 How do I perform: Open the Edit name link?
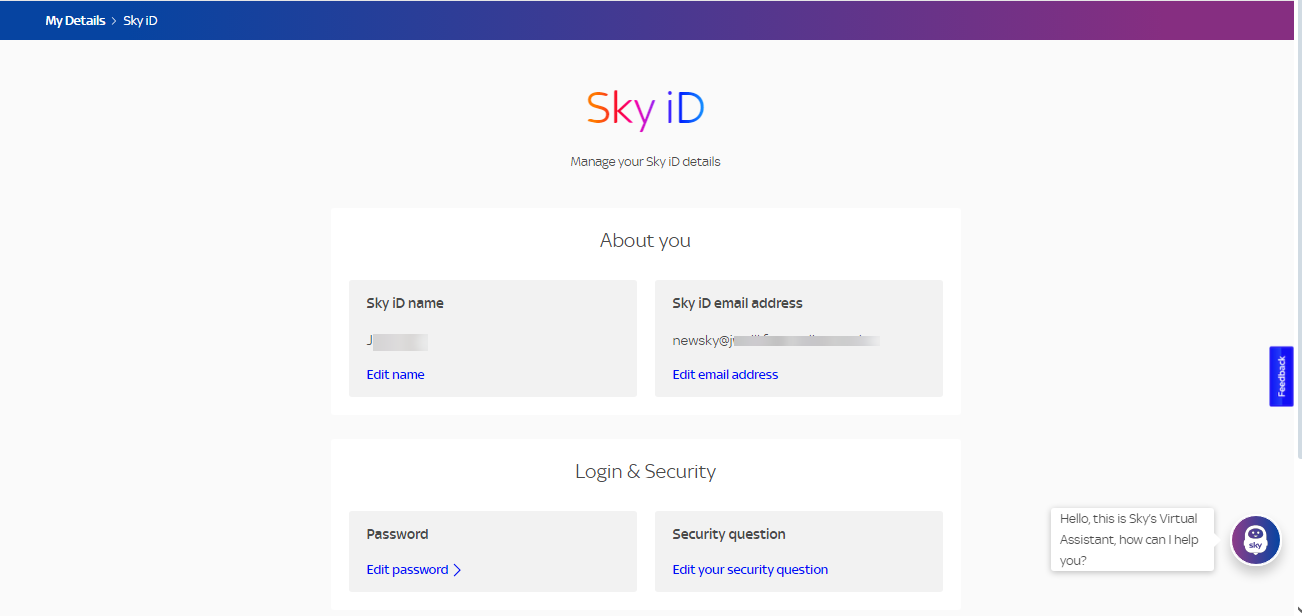click(x=394, y=374)
